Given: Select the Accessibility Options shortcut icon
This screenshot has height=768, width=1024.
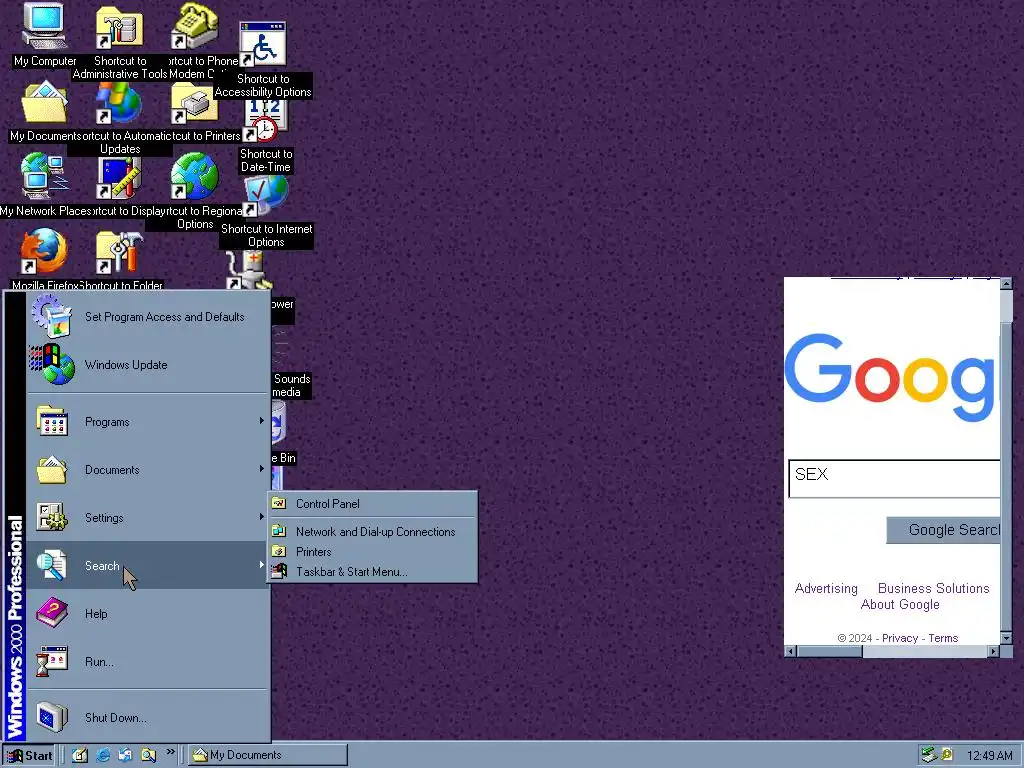Looking at the screenshot, I should 263,44.
